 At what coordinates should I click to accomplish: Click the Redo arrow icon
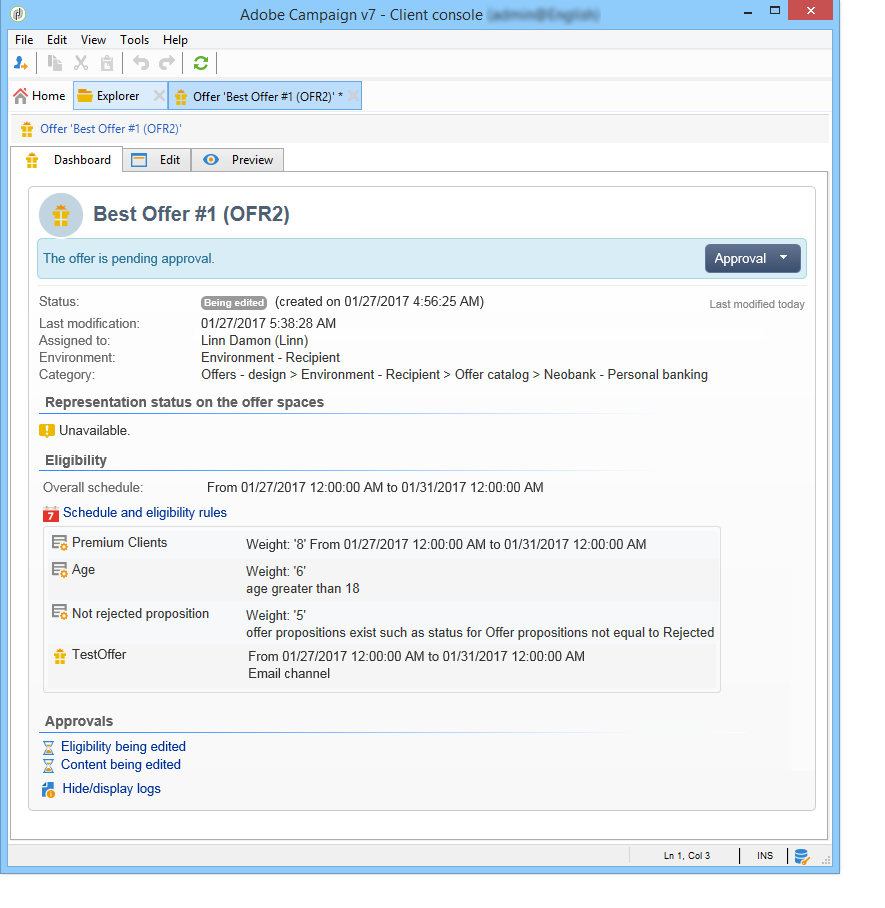pyautogui.click(x=167, y=63)
